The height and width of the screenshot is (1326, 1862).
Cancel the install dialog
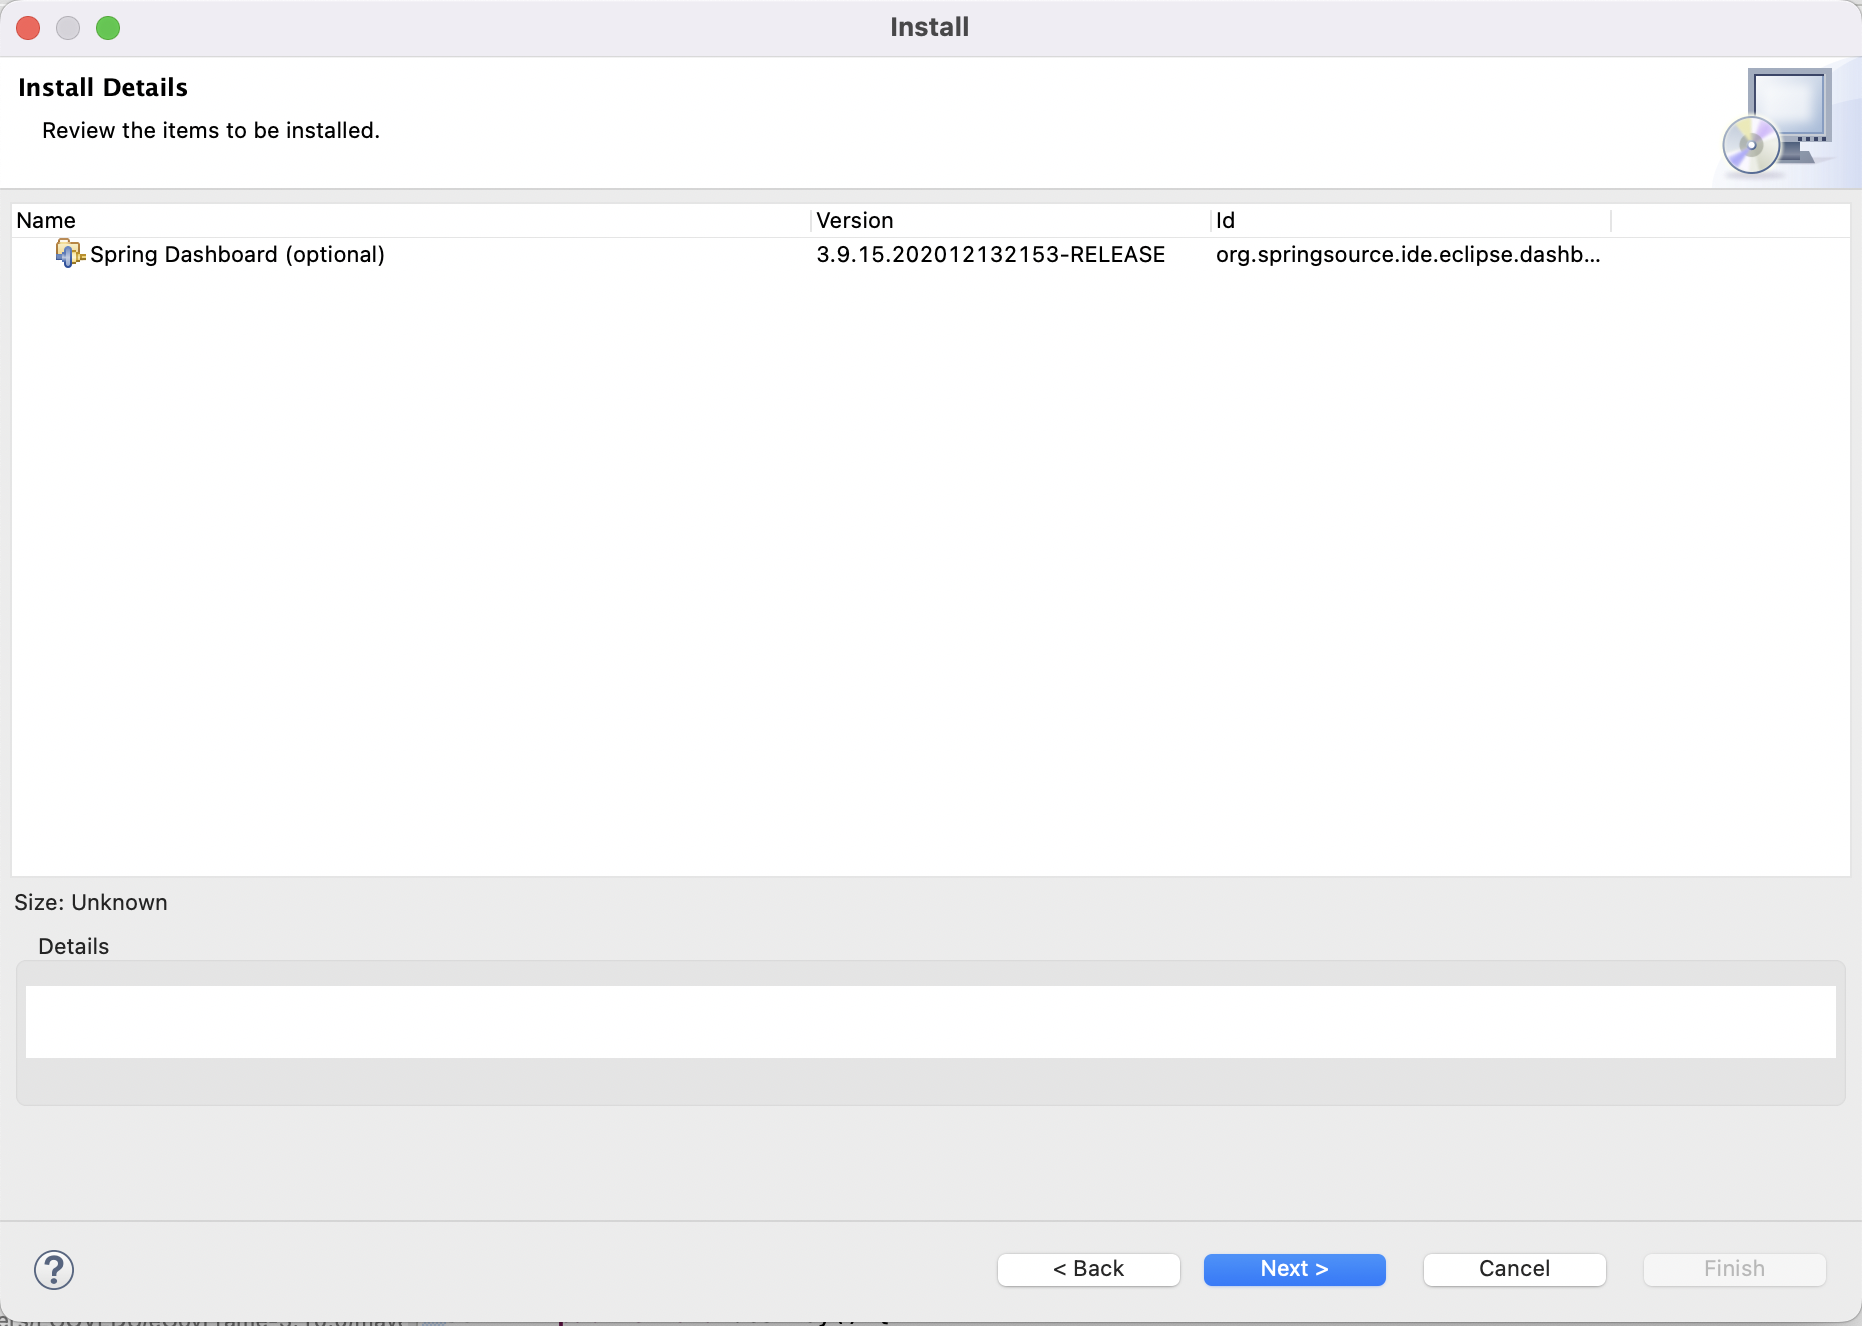pyautogui.click(x=1514, y=1269)
